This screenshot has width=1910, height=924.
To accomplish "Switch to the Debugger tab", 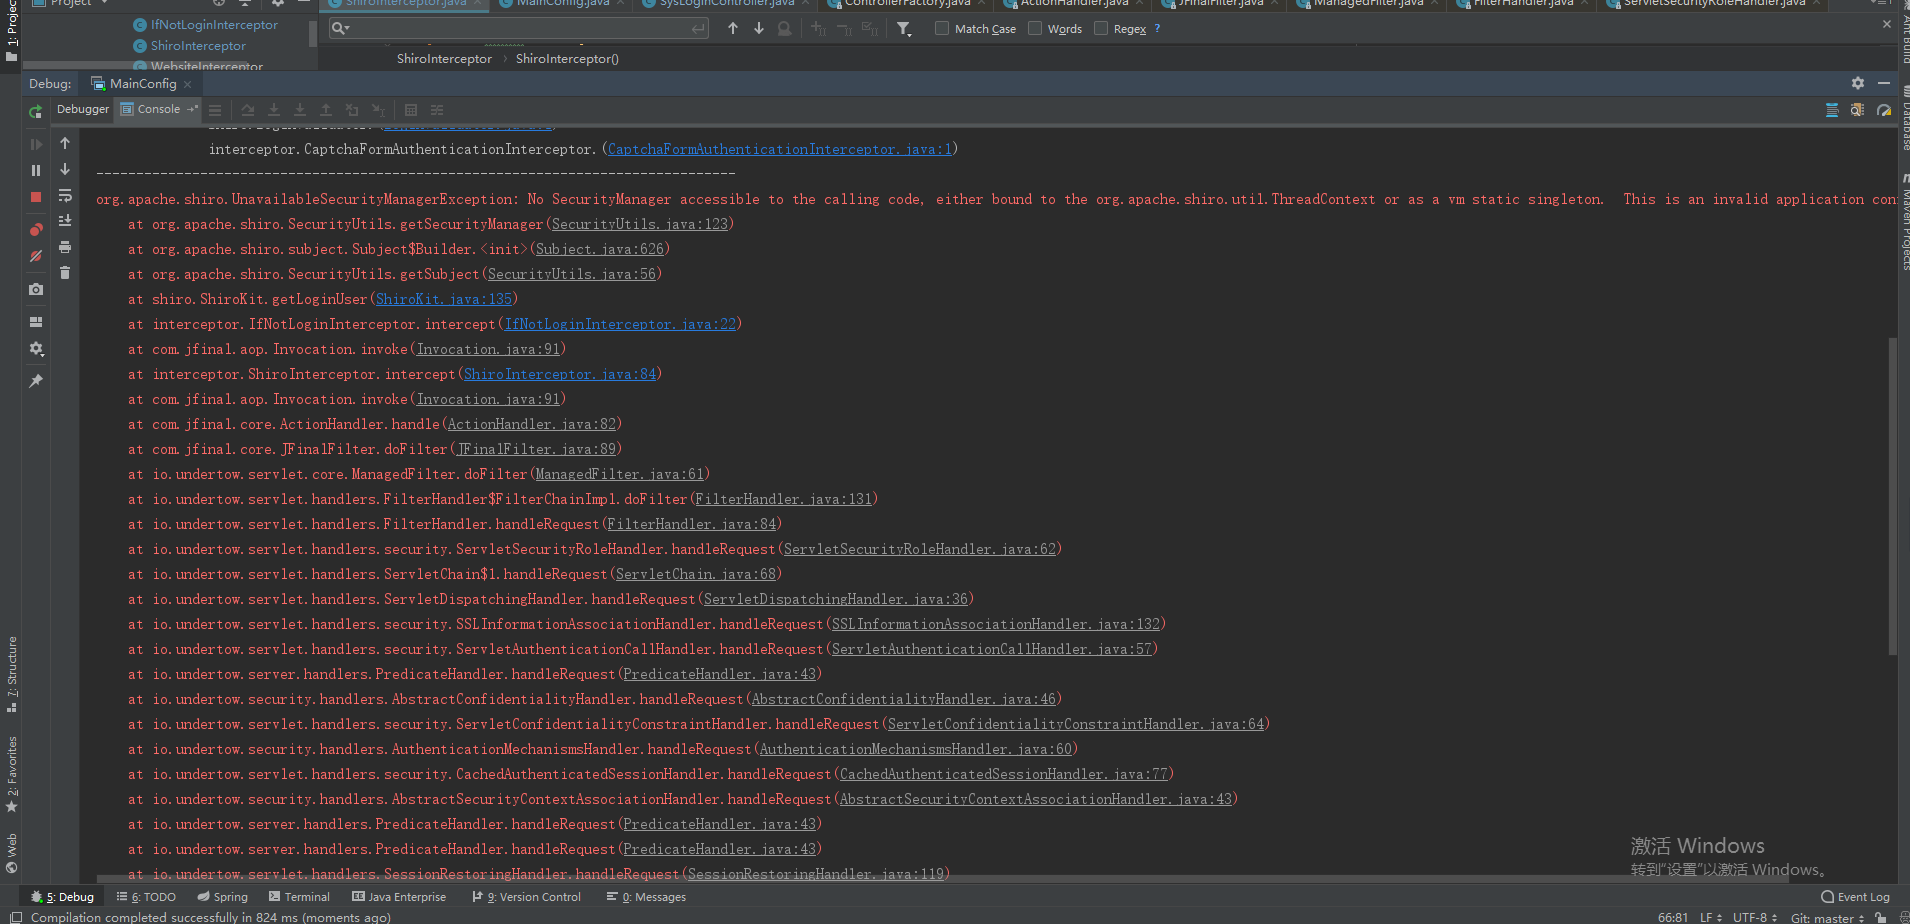I will click(83, 109).
